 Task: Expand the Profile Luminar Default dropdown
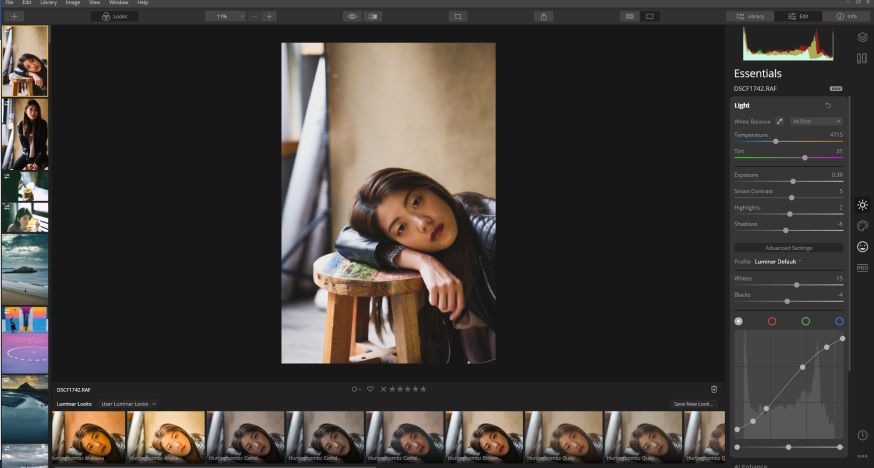778,261
